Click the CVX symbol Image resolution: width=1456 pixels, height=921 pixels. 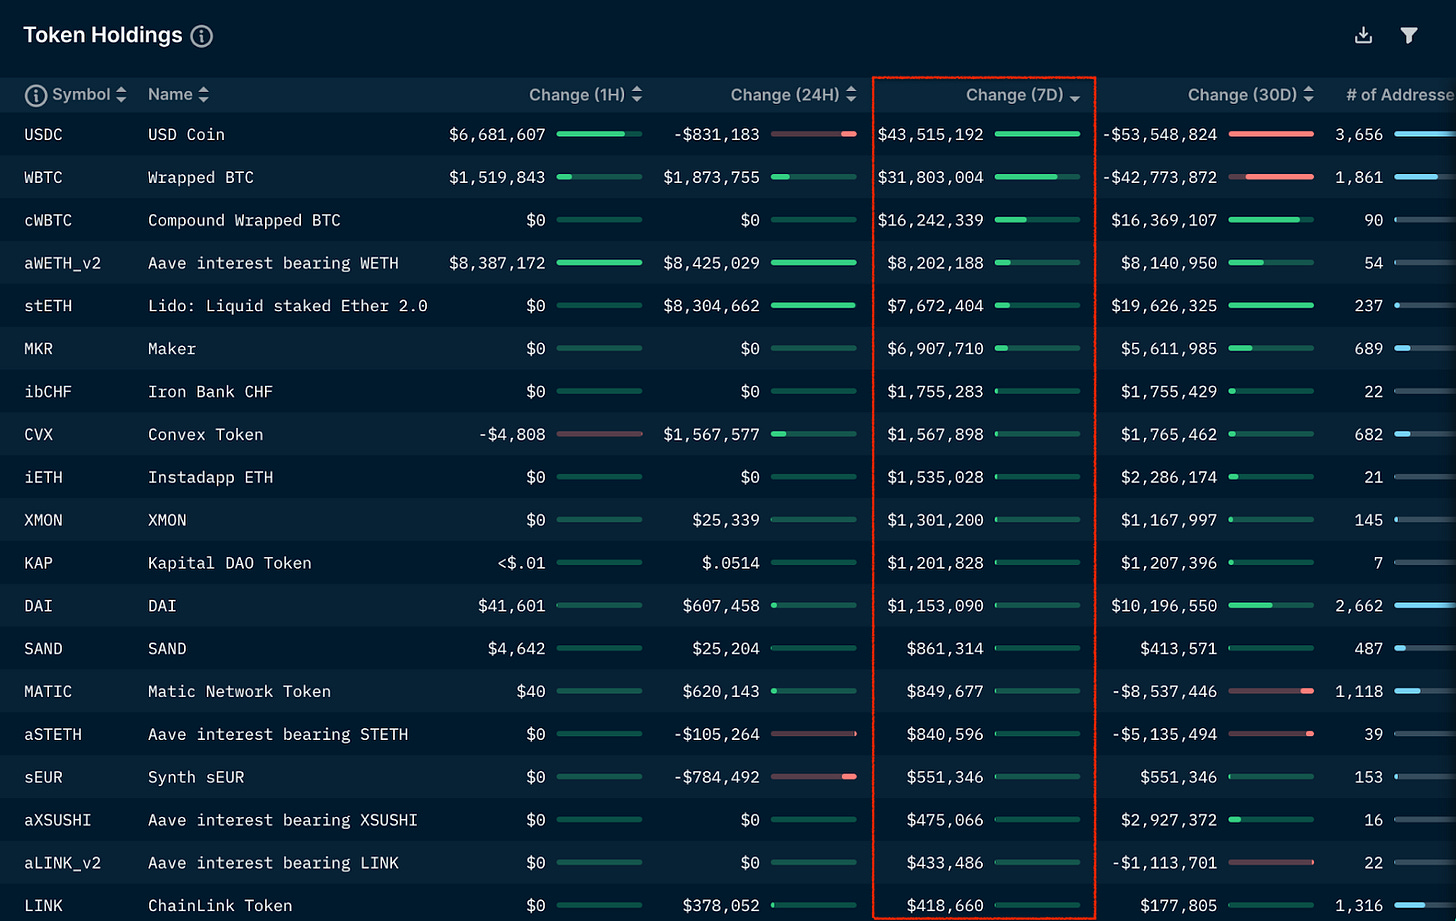click(38, 435)
